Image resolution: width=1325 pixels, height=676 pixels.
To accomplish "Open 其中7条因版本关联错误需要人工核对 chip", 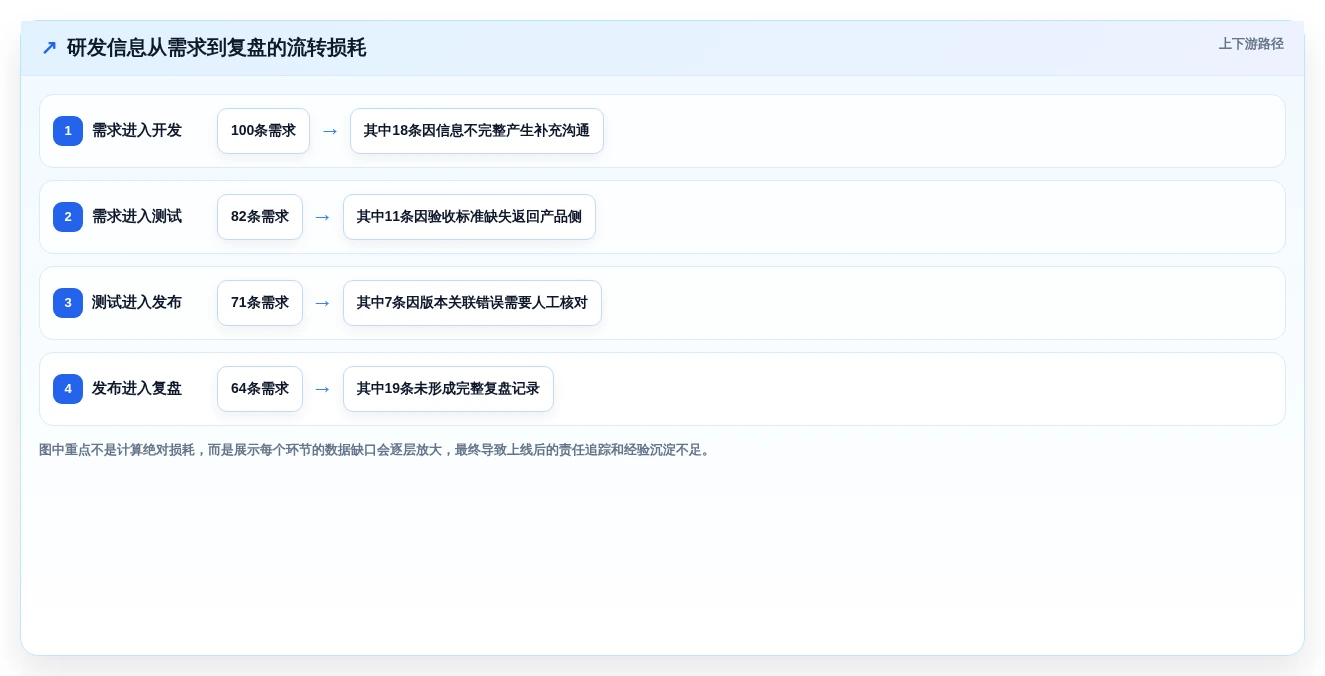I will (x=472, y=303).
